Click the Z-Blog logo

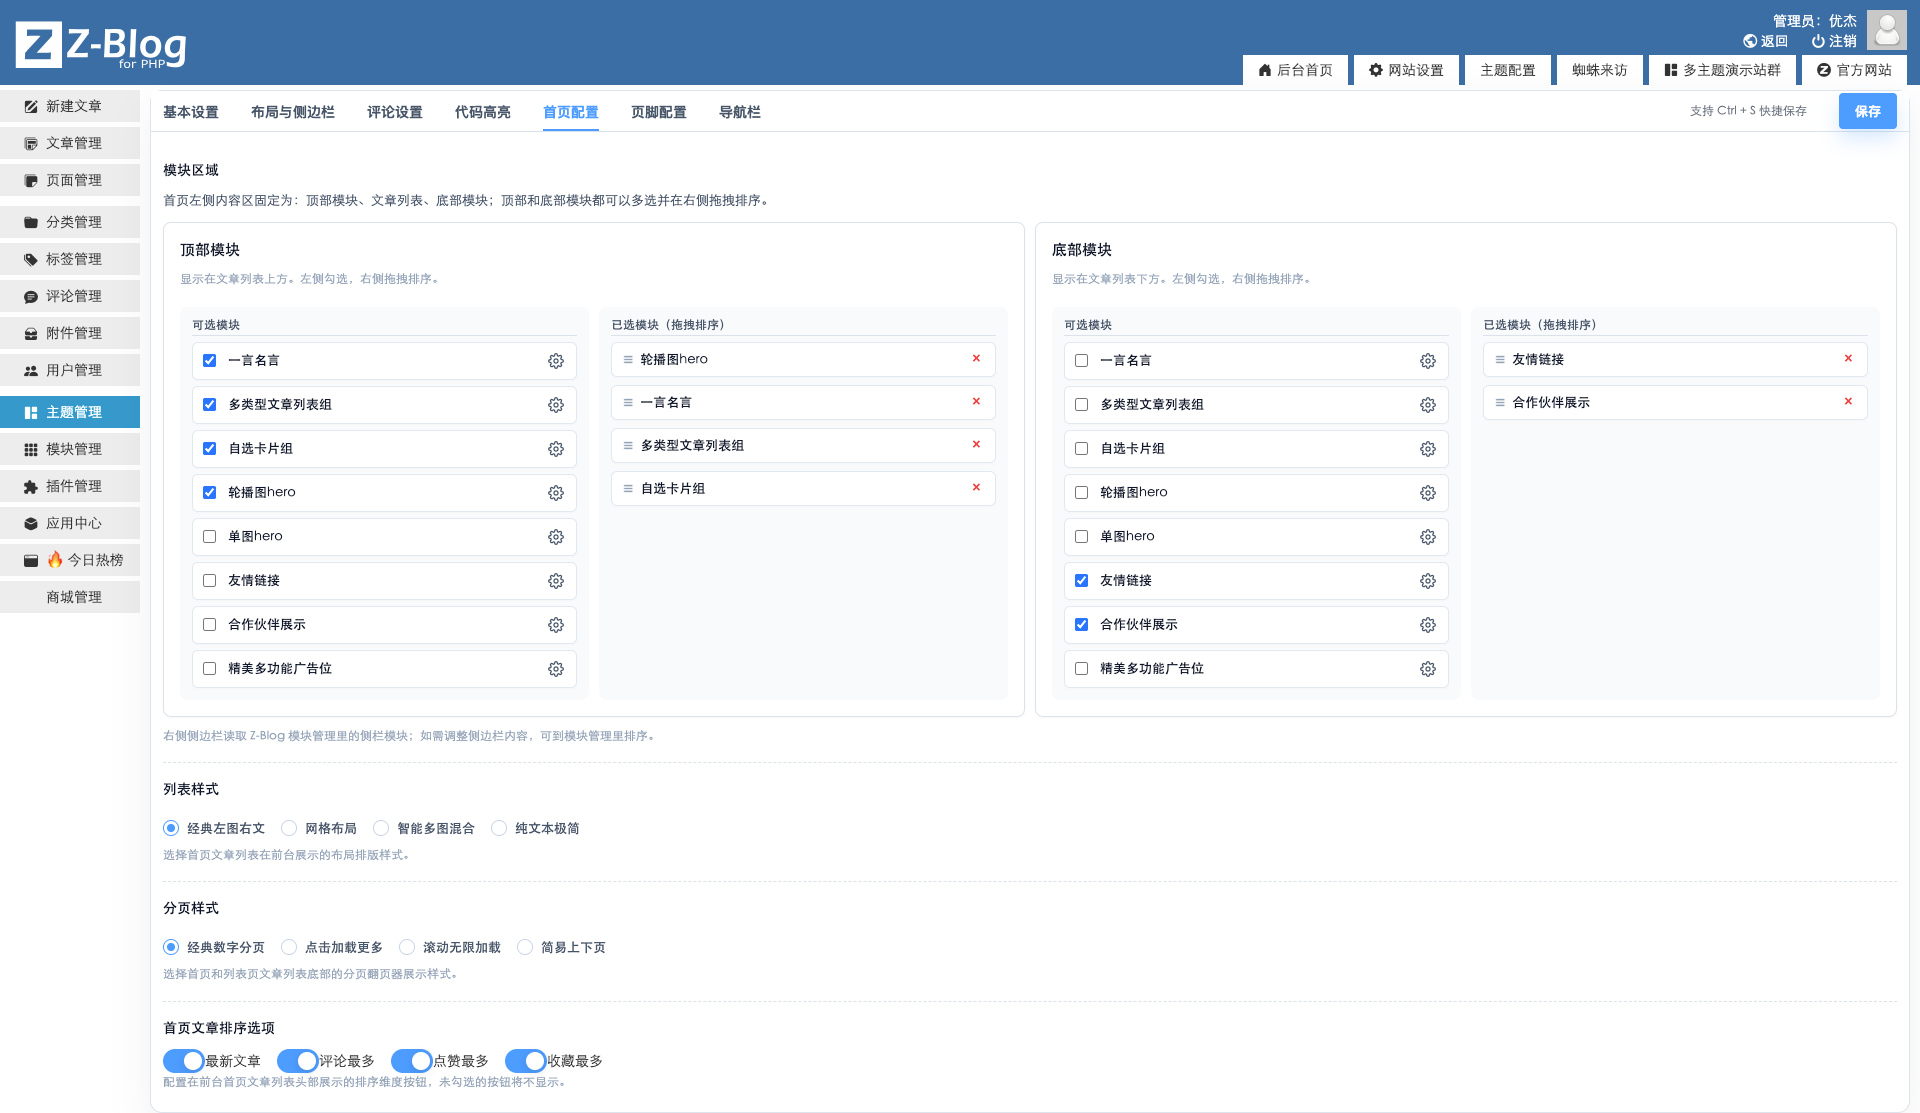(x=101, y=45)
